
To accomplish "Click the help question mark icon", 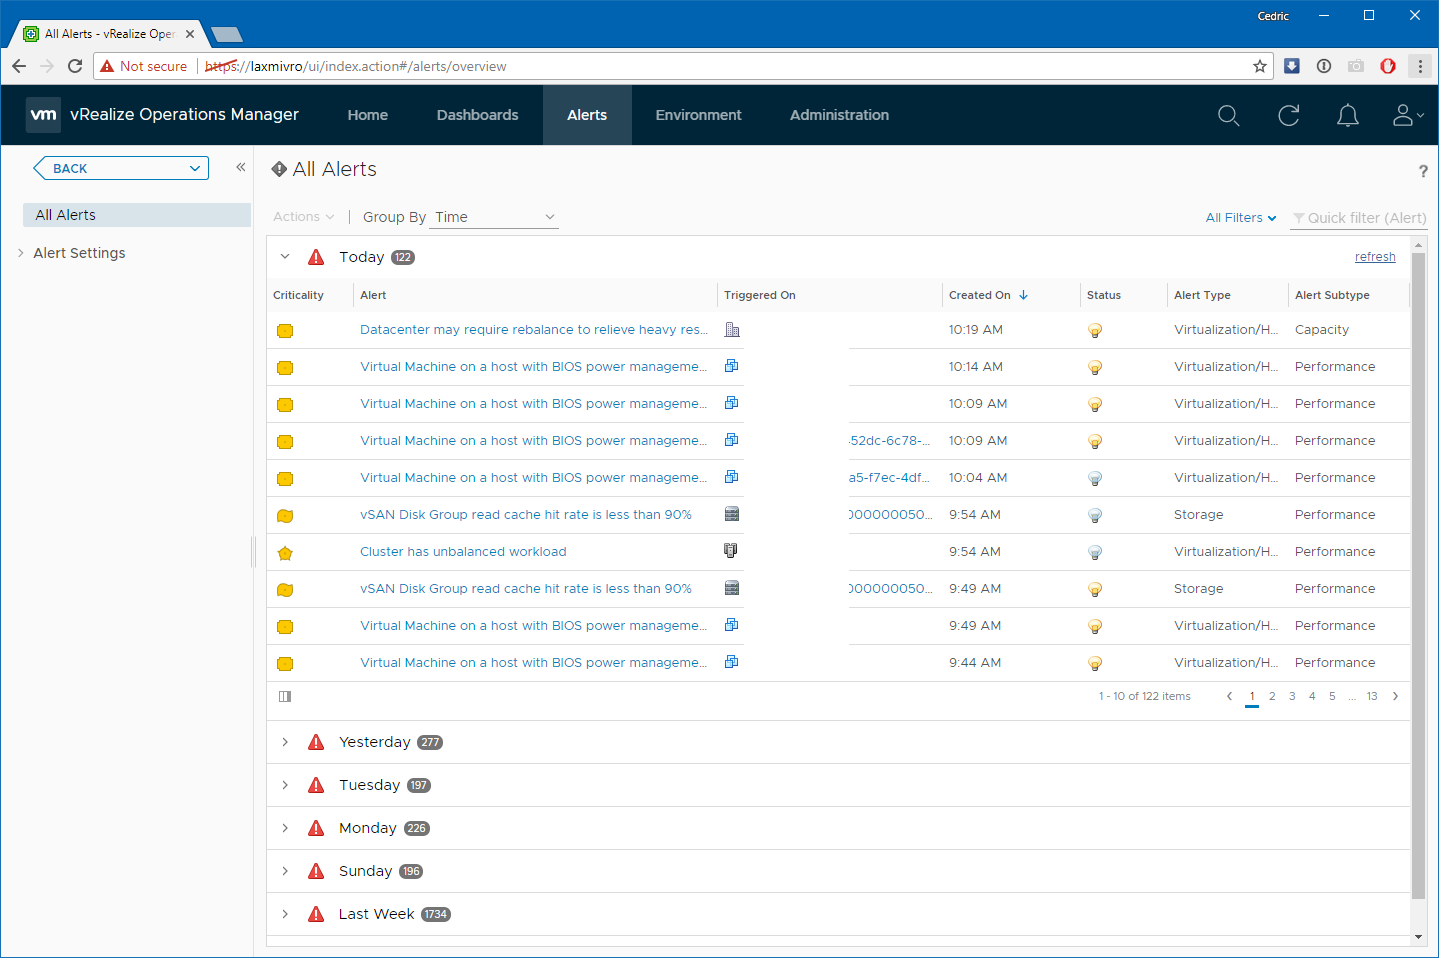I will [x=1422, y=171].
